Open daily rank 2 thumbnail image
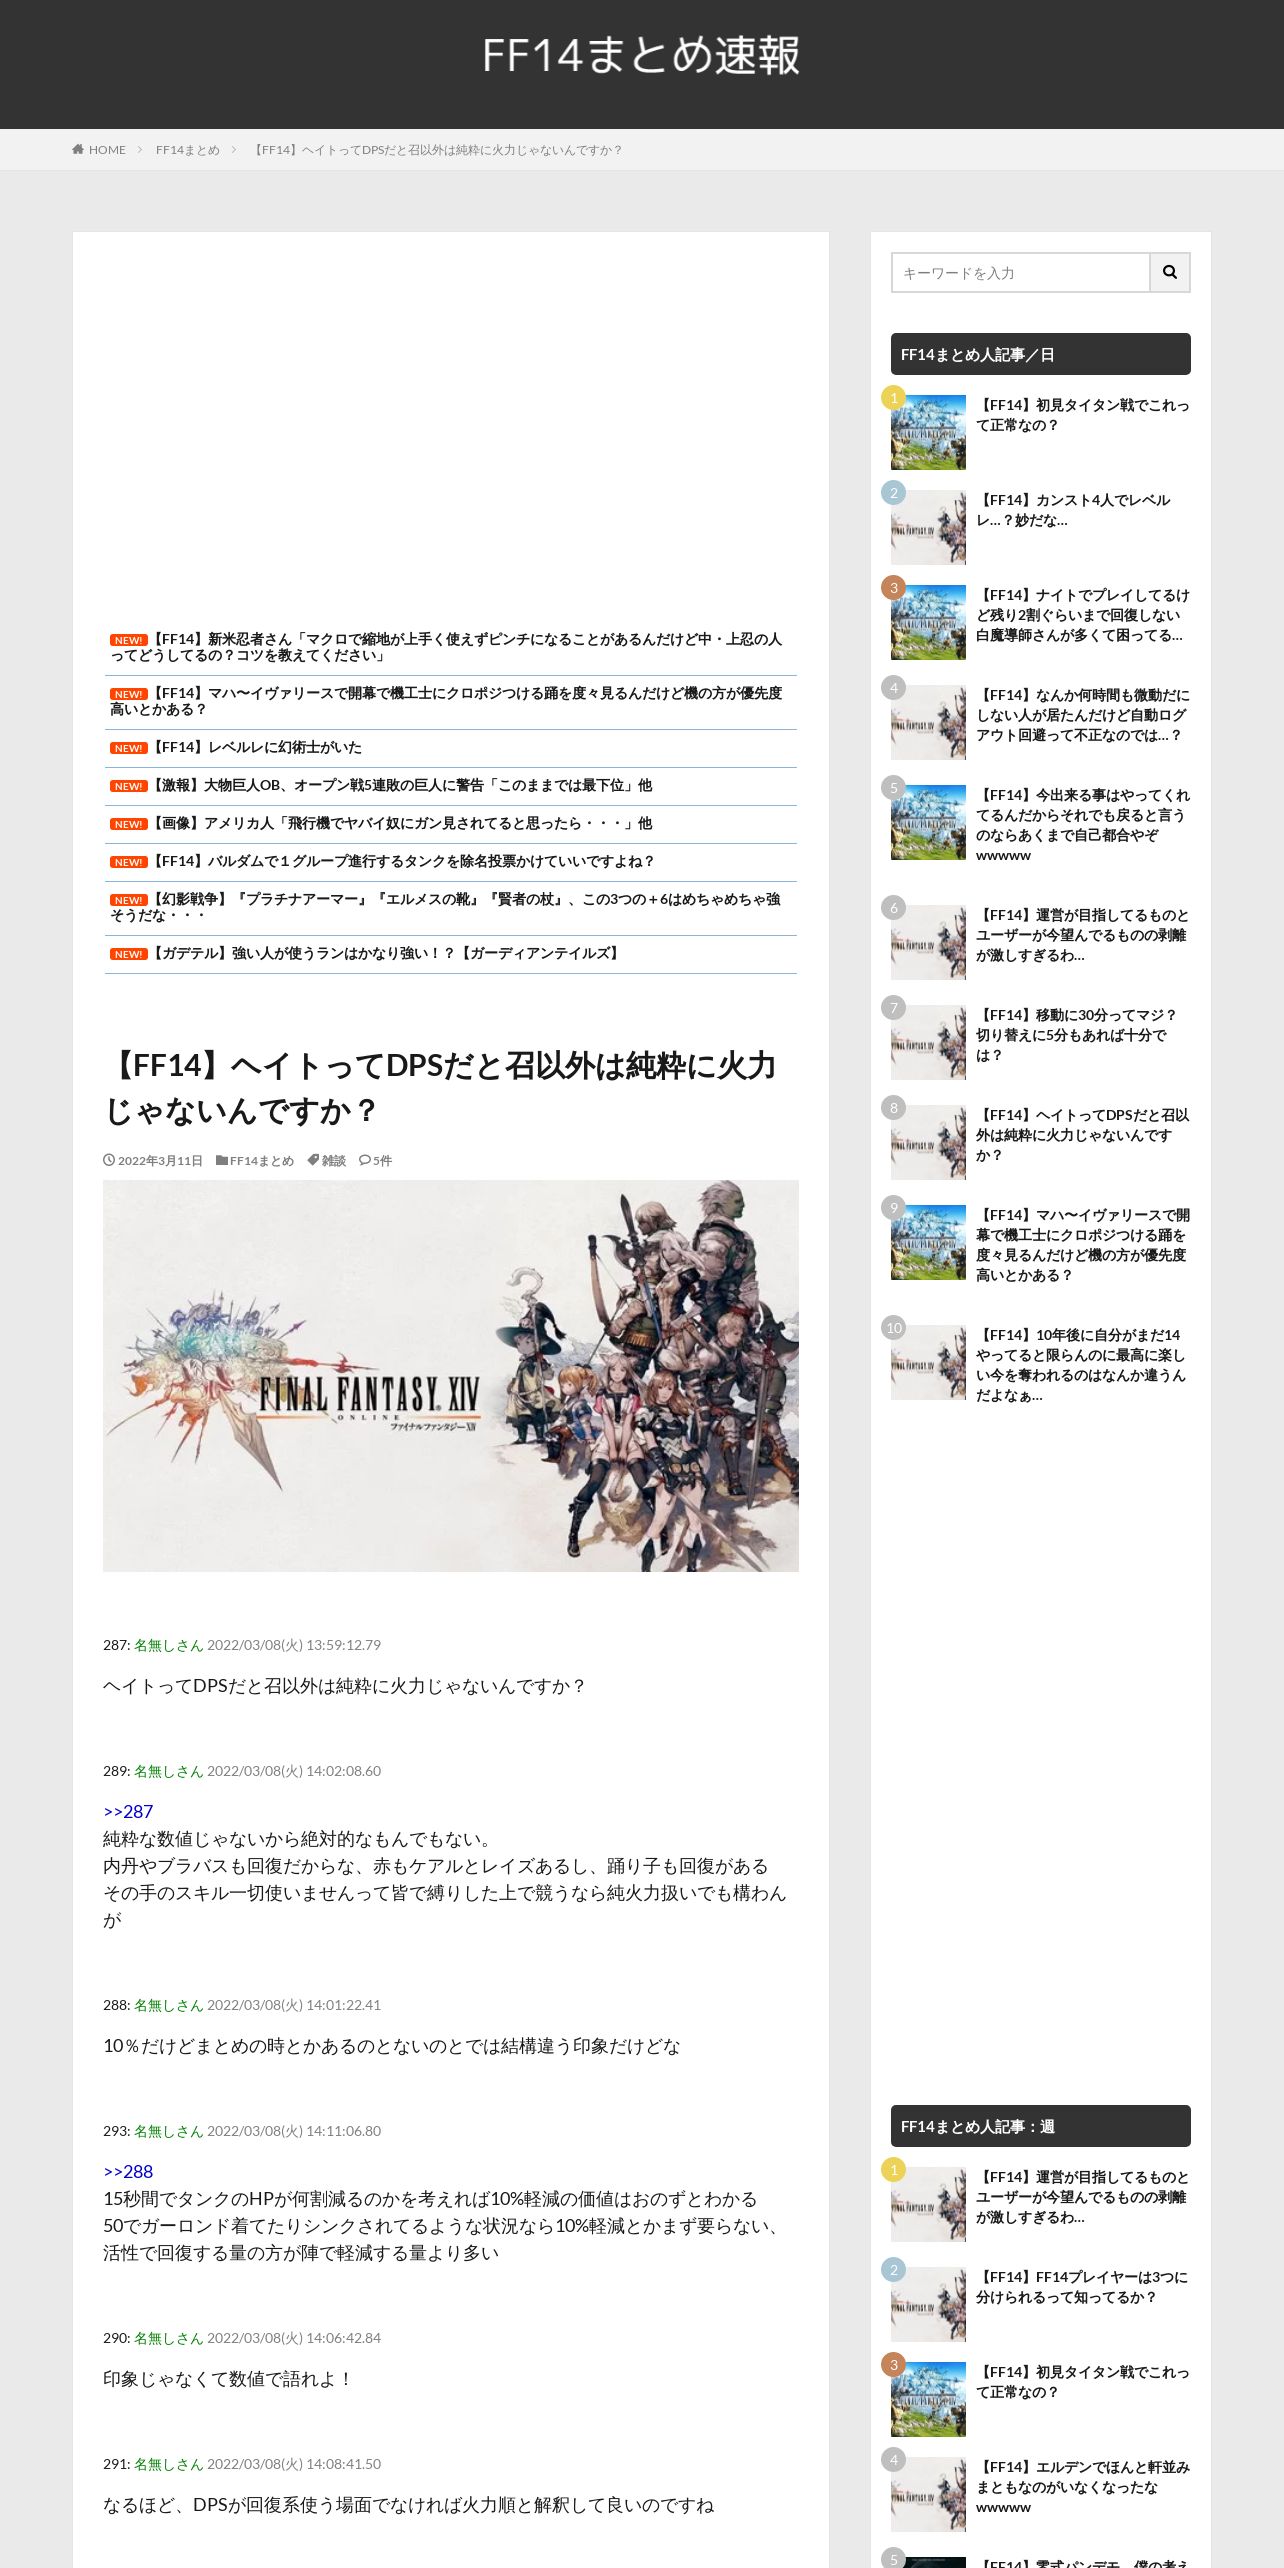The height and width of the screenshot is (2568, 1284). (928, 527)
